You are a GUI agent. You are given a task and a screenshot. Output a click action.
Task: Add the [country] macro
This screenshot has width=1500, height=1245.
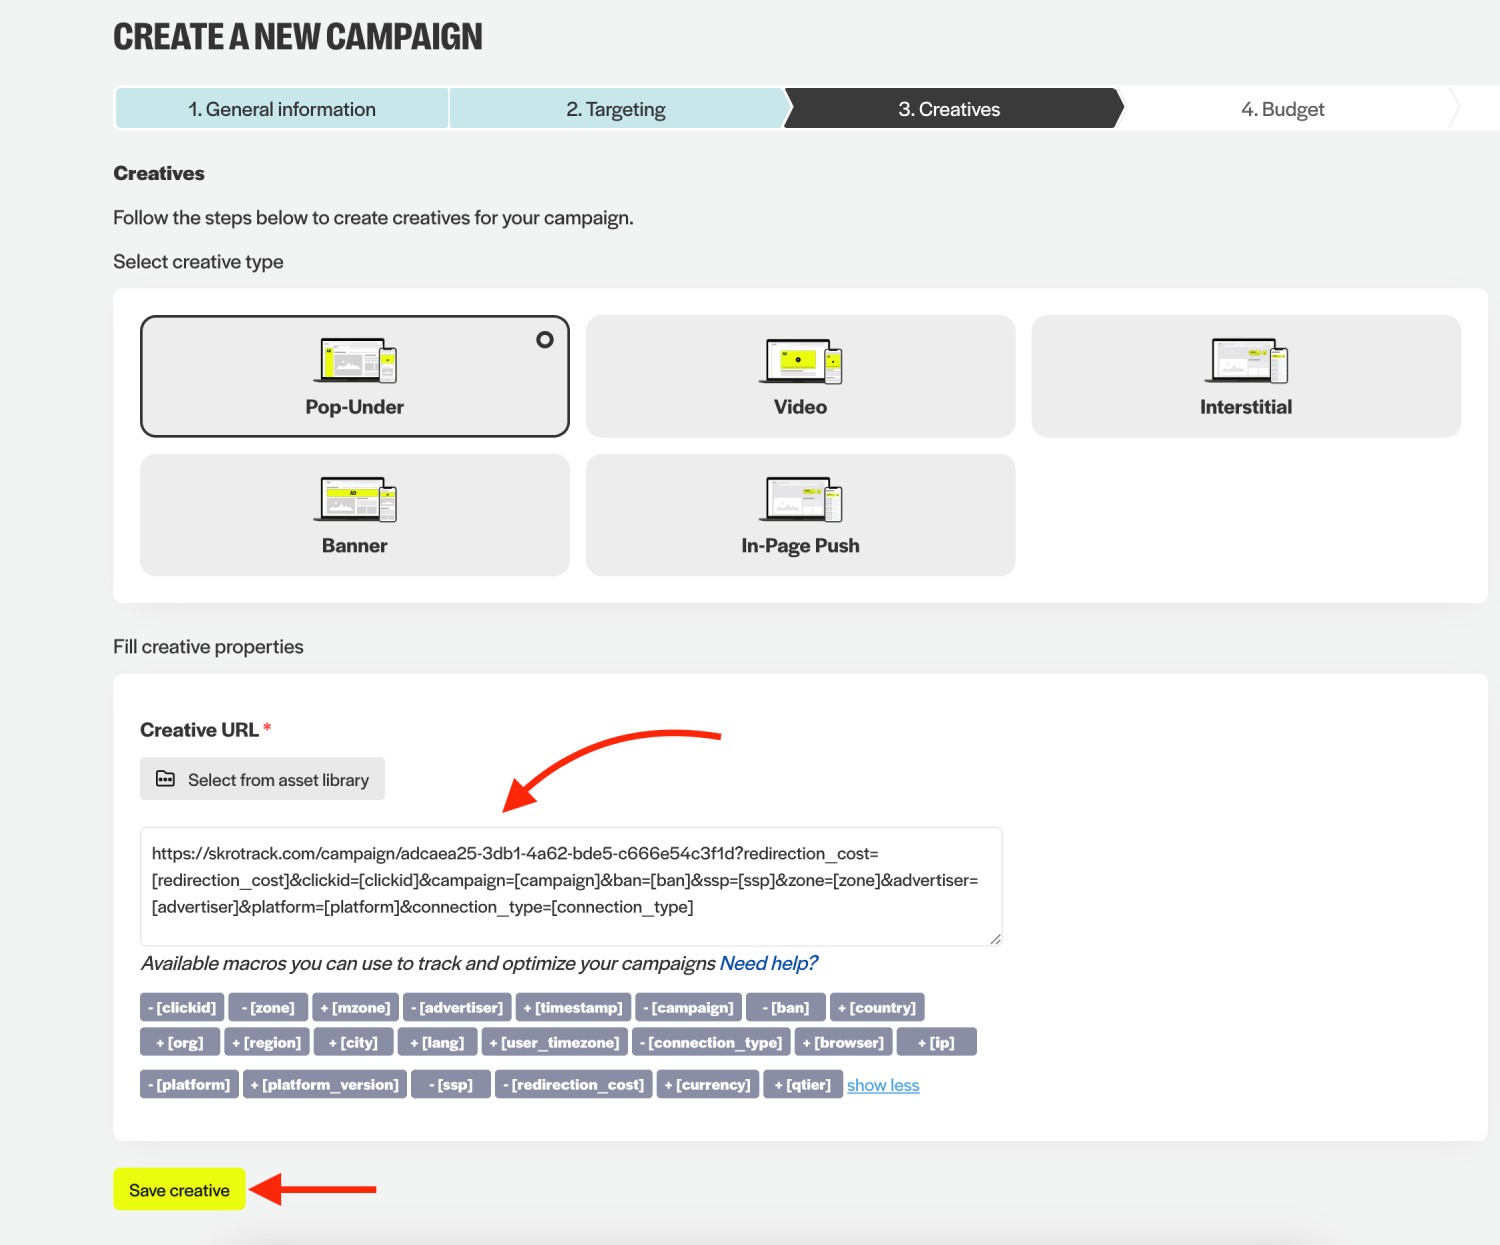(877, 1007)
